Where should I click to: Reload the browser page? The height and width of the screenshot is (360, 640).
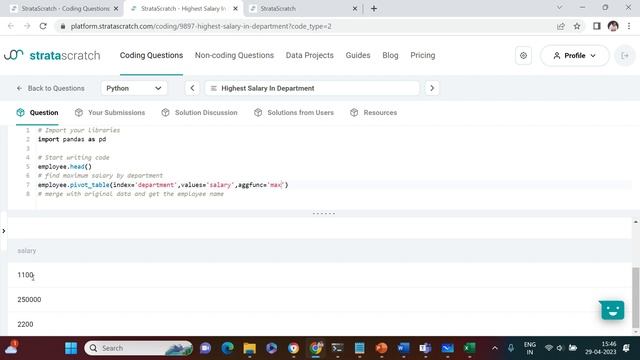click(43, 26)
